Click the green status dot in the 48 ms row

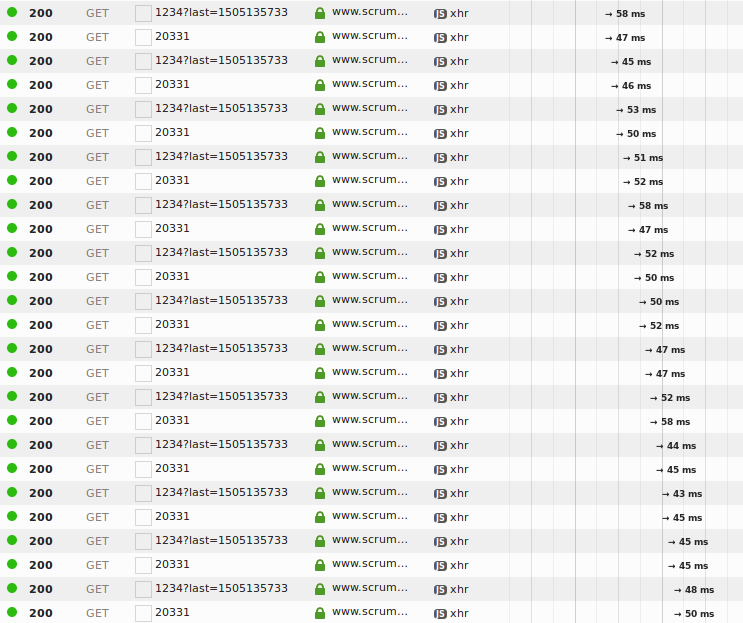coord(12,588)
